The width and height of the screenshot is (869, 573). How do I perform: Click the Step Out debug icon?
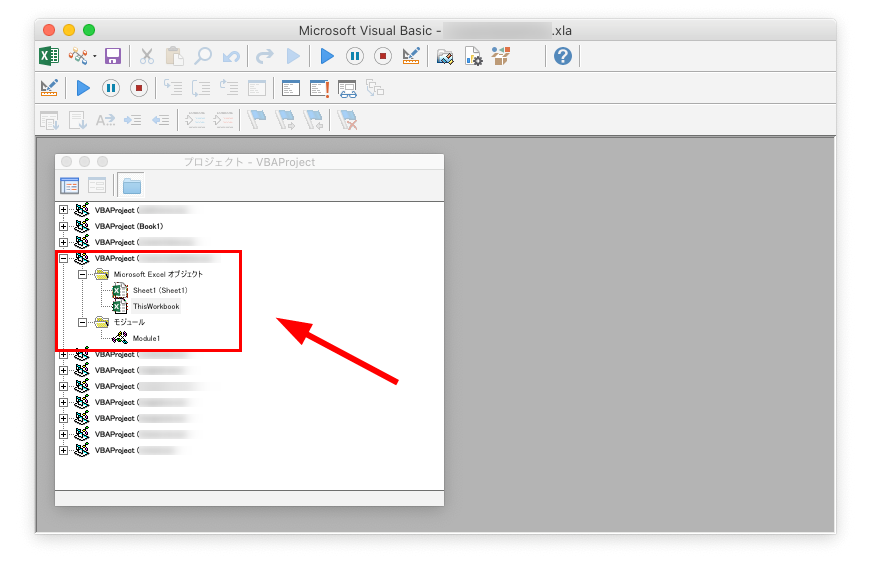[x=229, y=88]
